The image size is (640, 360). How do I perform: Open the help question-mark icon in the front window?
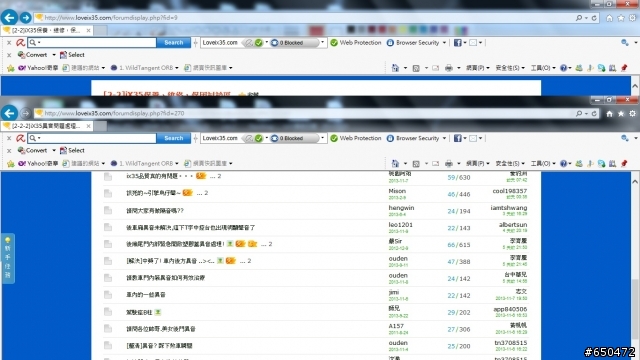point(563,163)
